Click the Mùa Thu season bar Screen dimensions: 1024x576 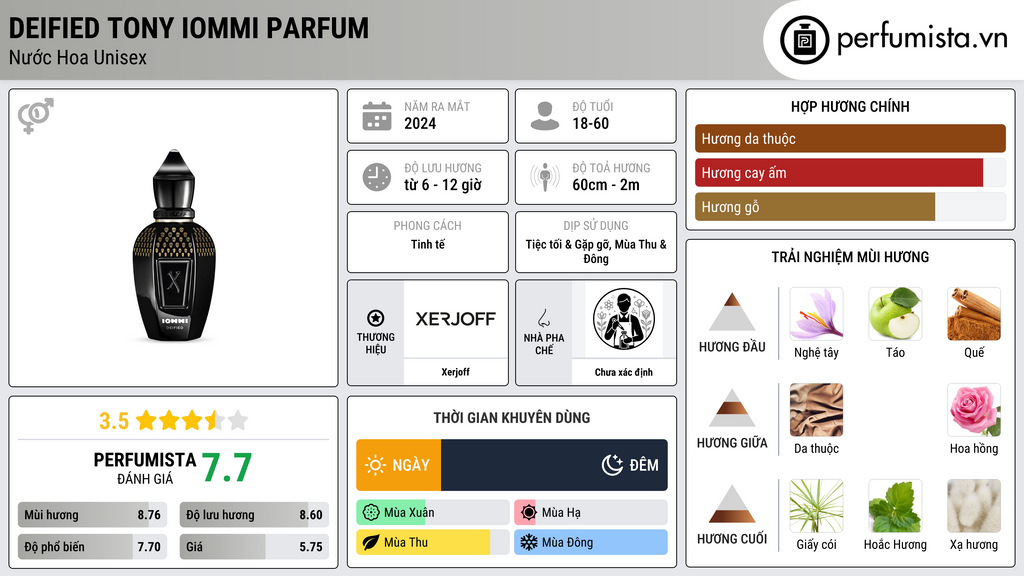tap(433, 542)
